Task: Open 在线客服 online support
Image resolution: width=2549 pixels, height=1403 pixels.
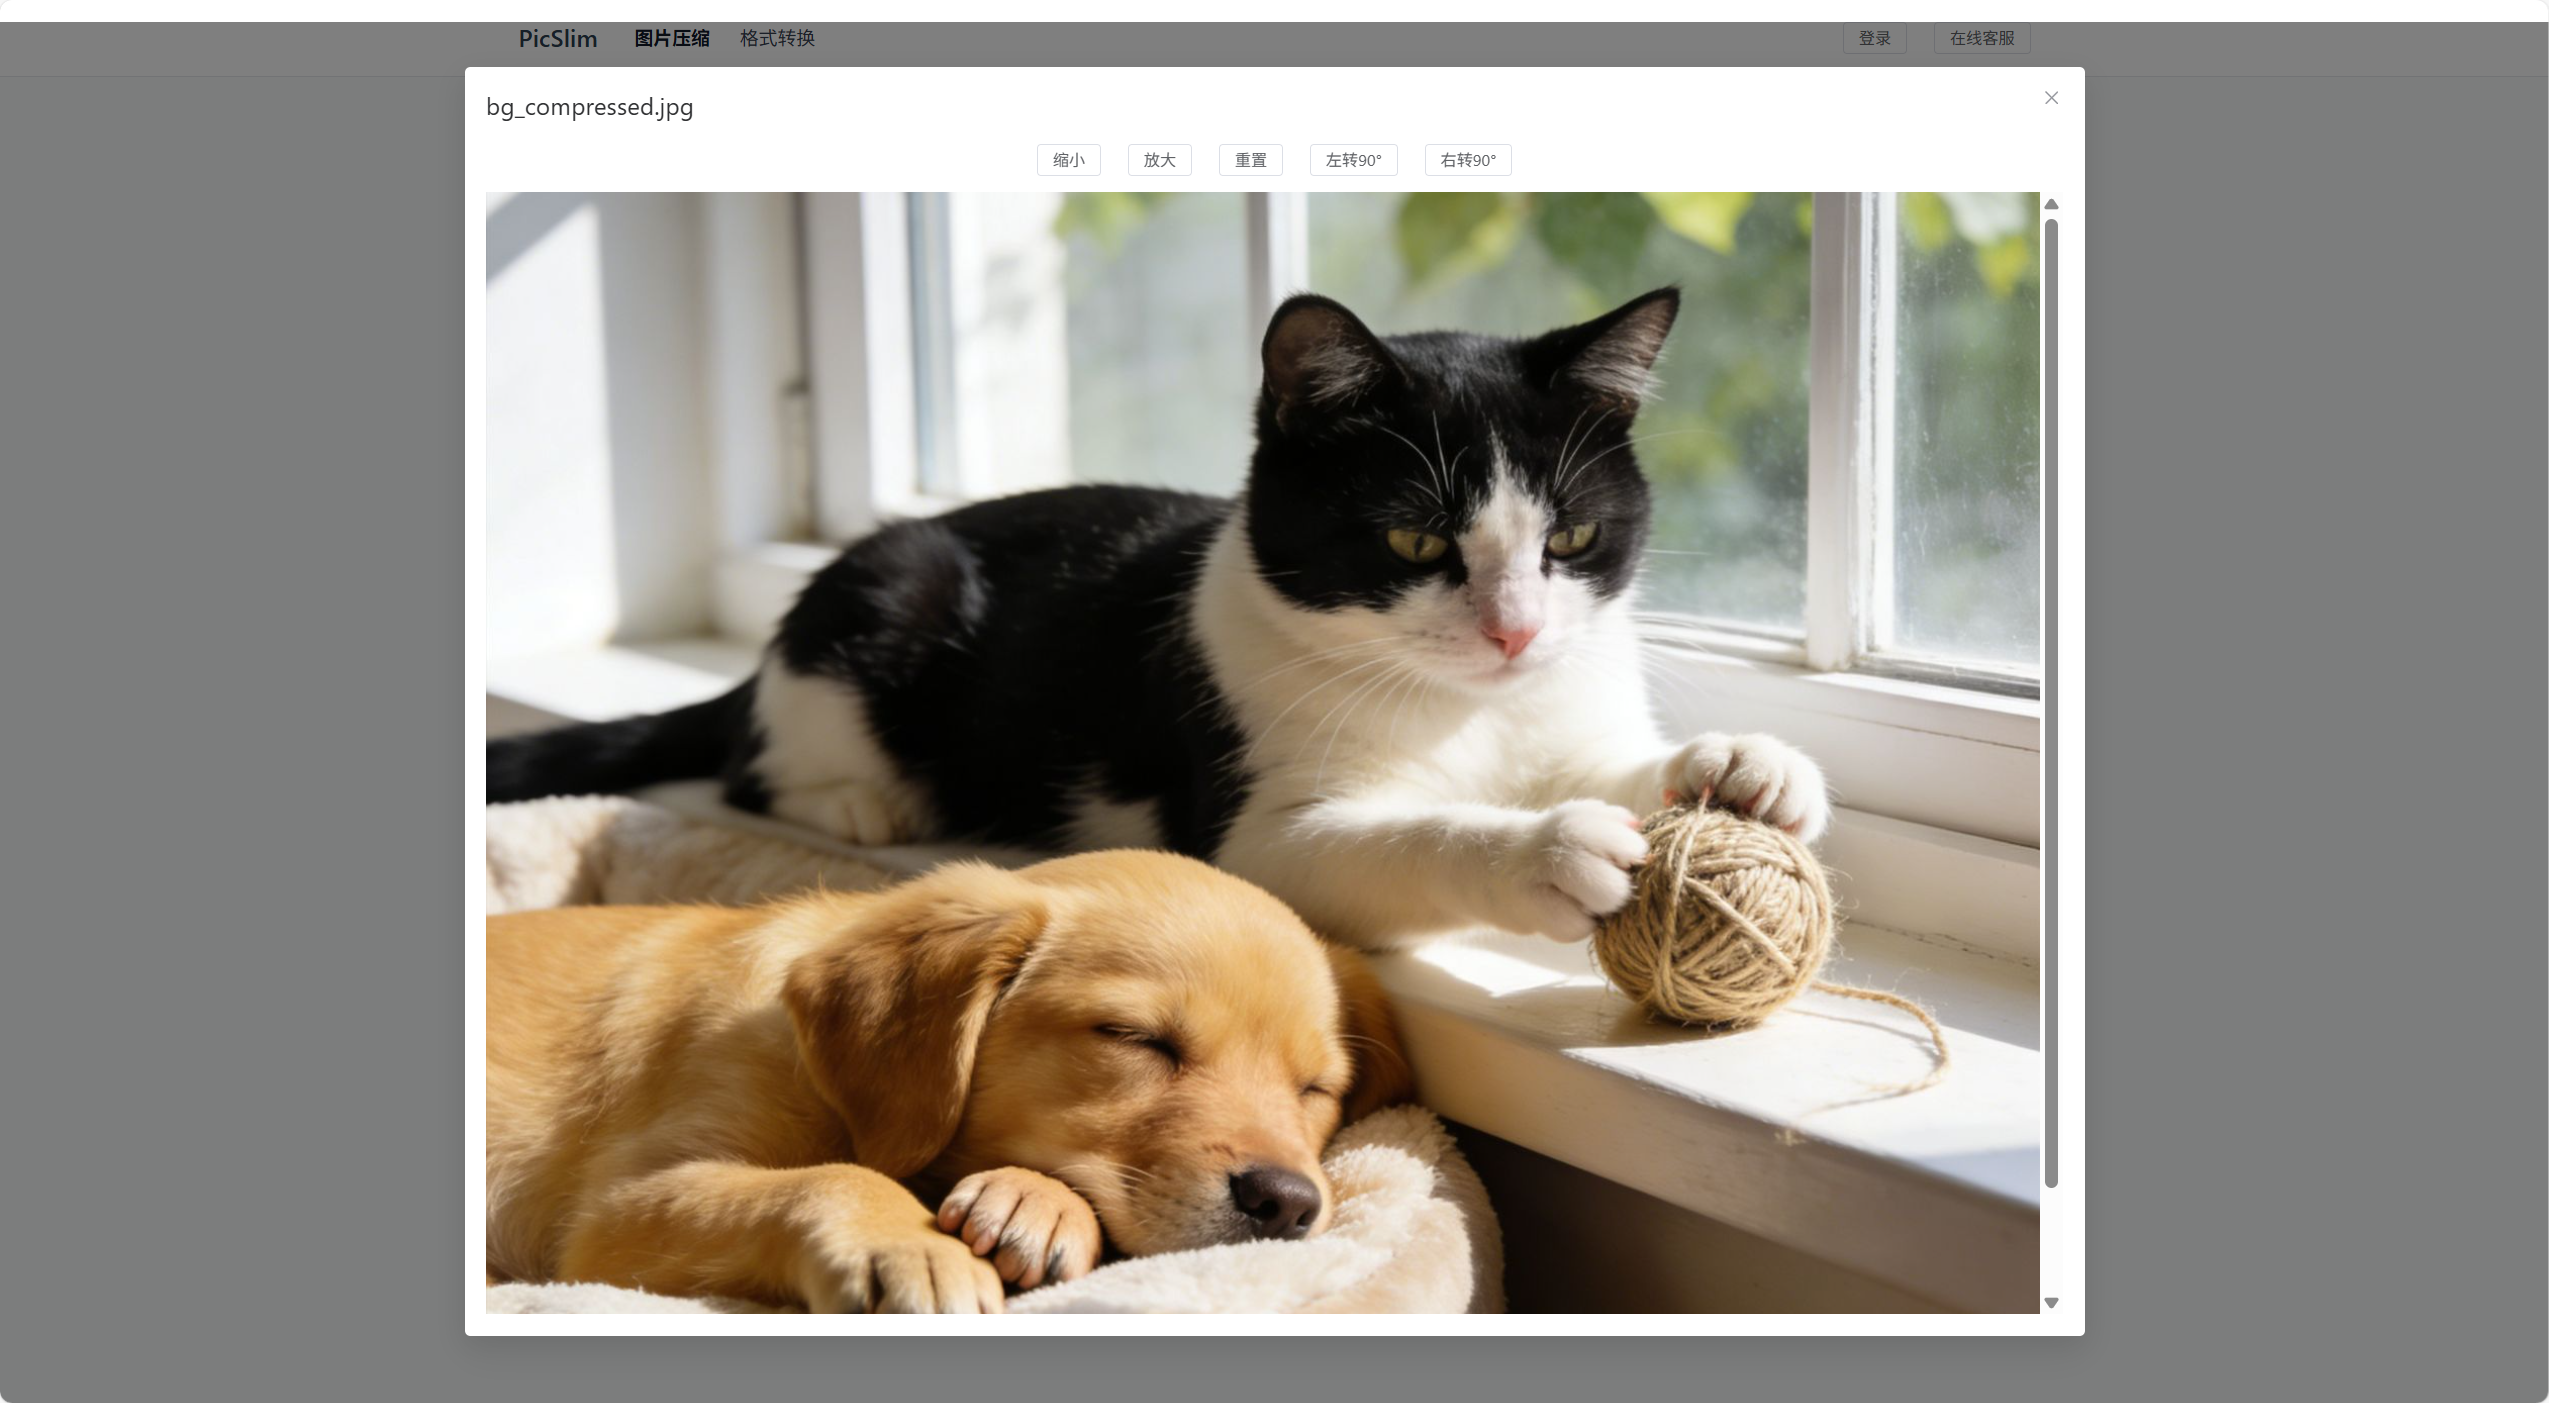Action: coord(1981,38)
